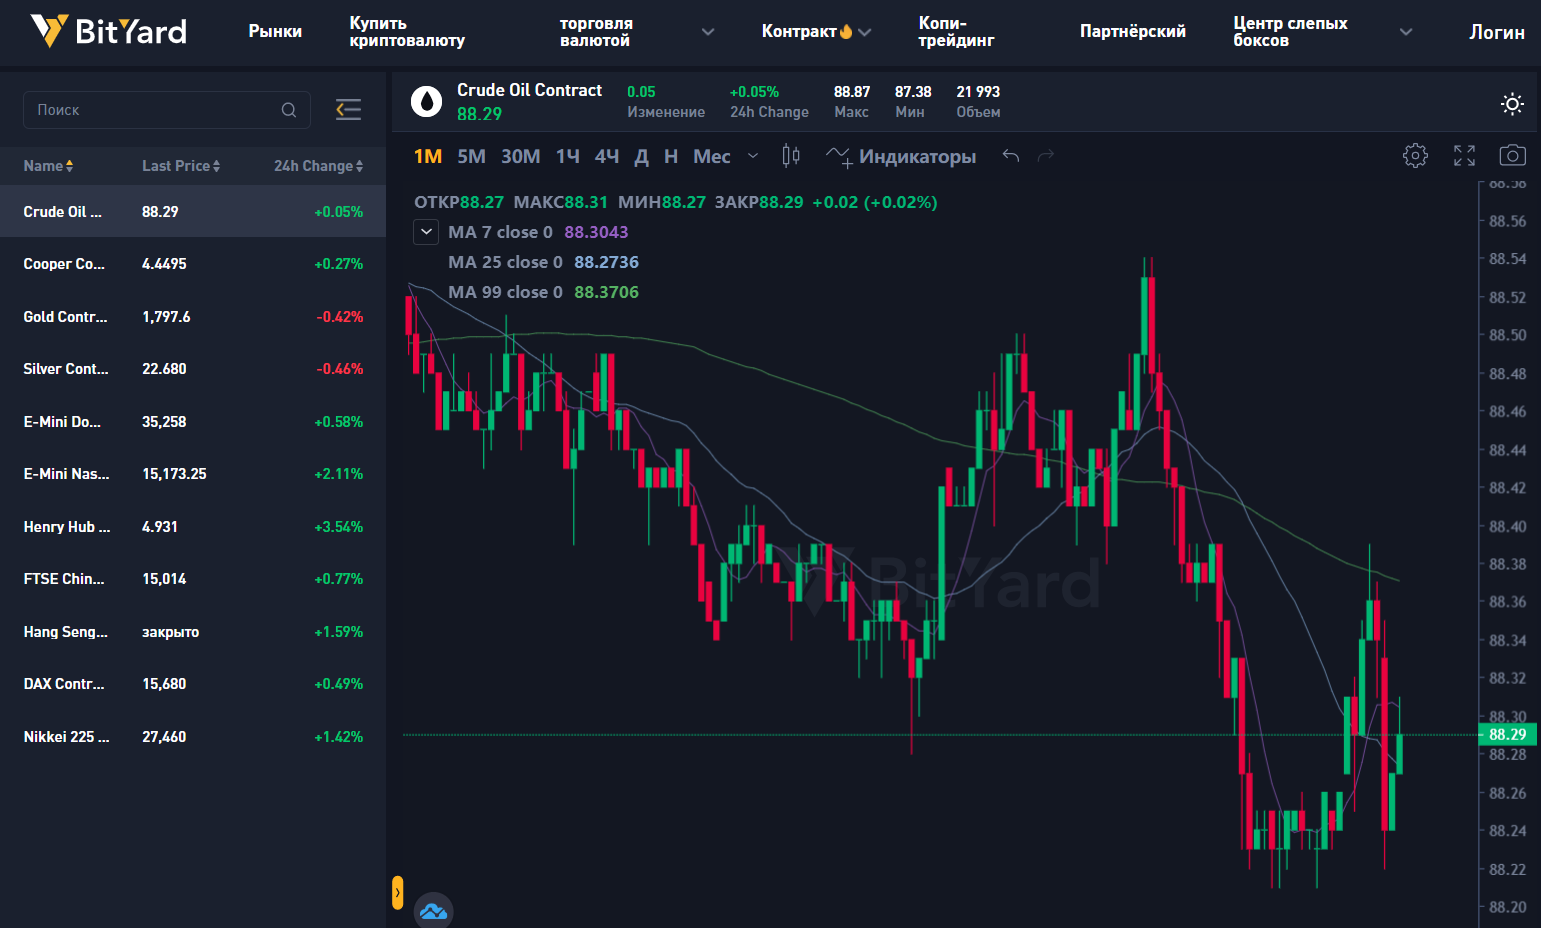
Task: Redo chart action arrow
Action: click(x=1046, y=156)
